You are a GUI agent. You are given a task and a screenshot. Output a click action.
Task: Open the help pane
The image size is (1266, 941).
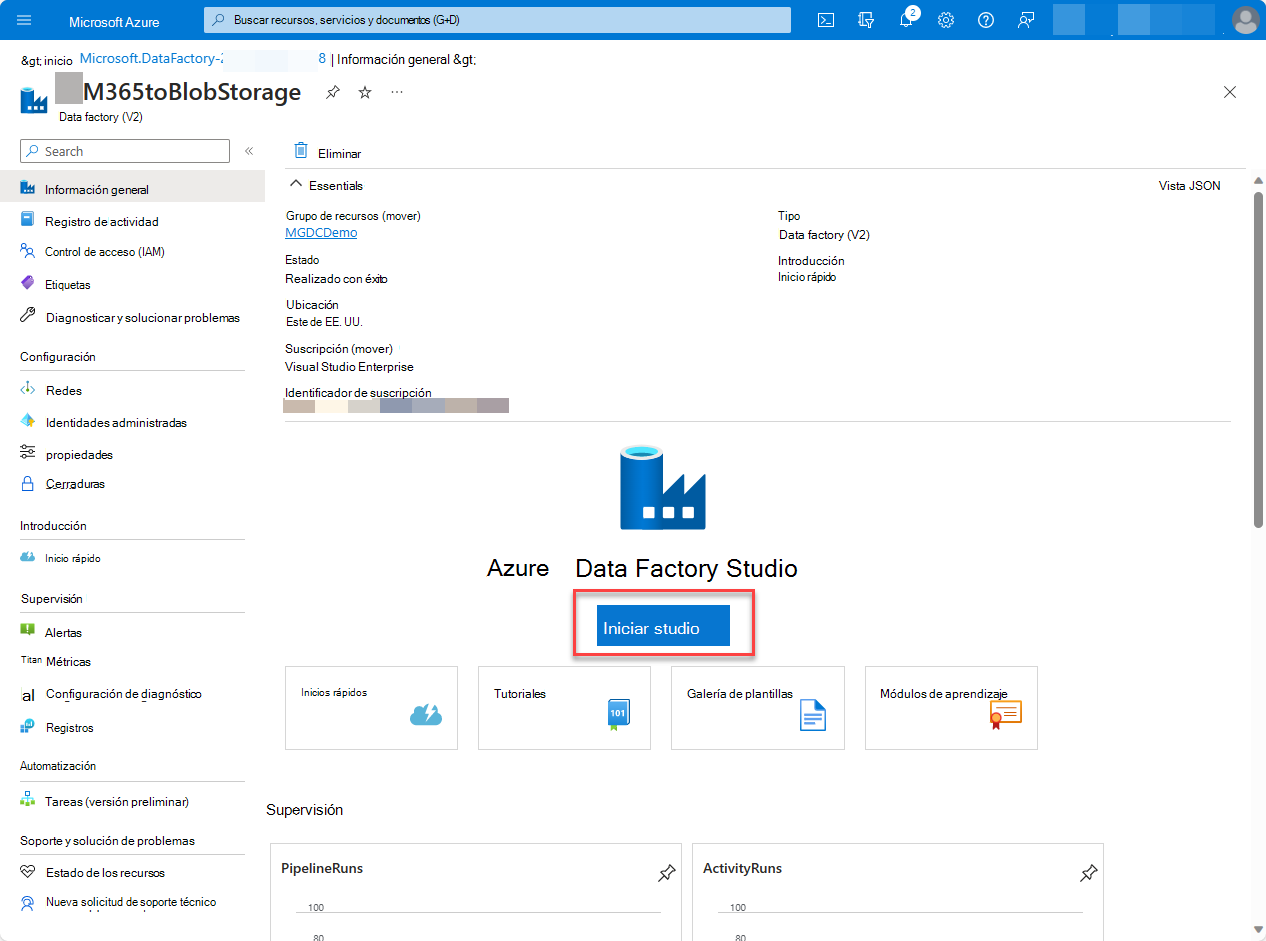coord(986,19)
